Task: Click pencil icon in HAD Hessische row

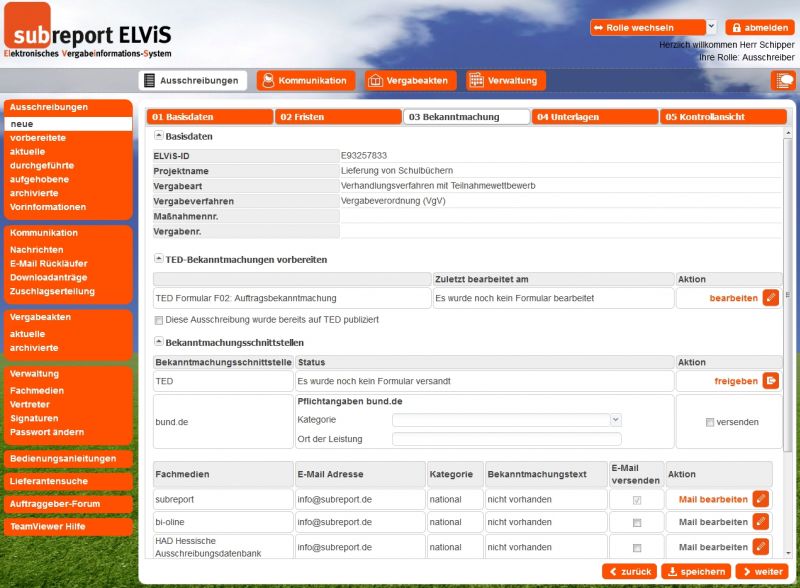Action: point(760,547)
